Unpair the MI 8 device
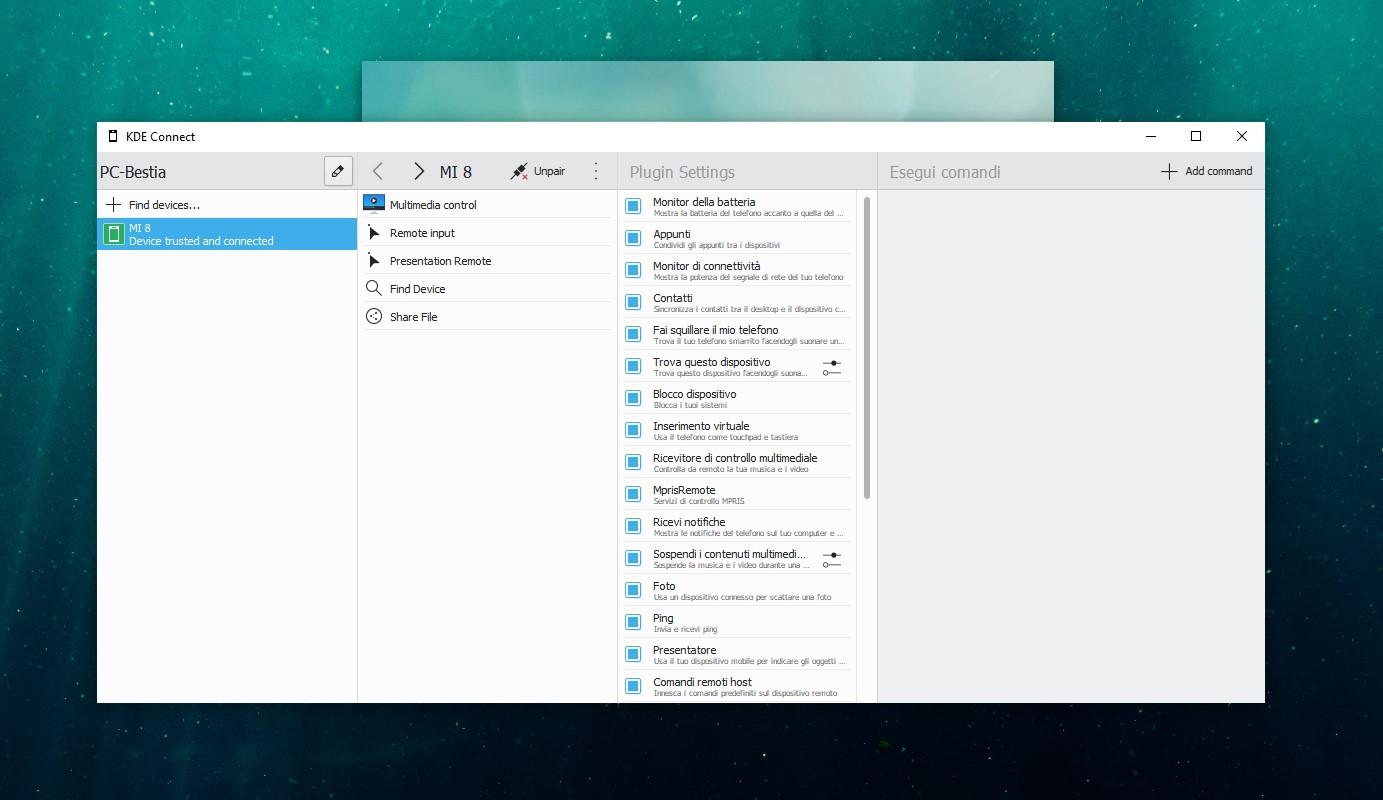 (x=538, y=171)
